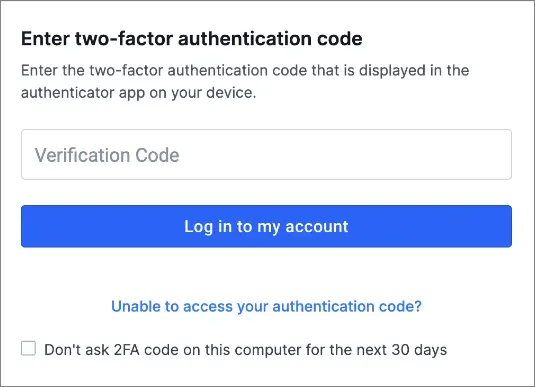535x387 pixels.
Task: Select the authentication code help link
Action: [x=266, y=306]
